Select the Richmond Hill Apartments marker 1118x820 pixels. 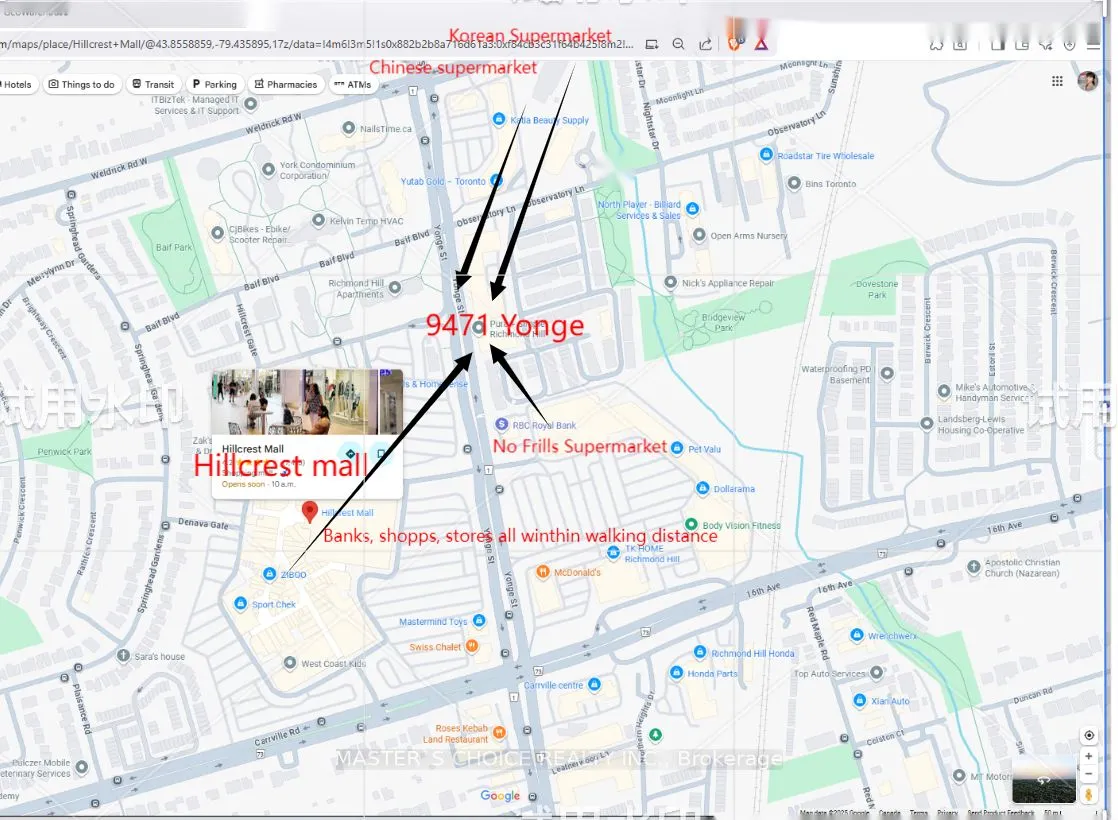pyautogui.click(x=395, y=287)
